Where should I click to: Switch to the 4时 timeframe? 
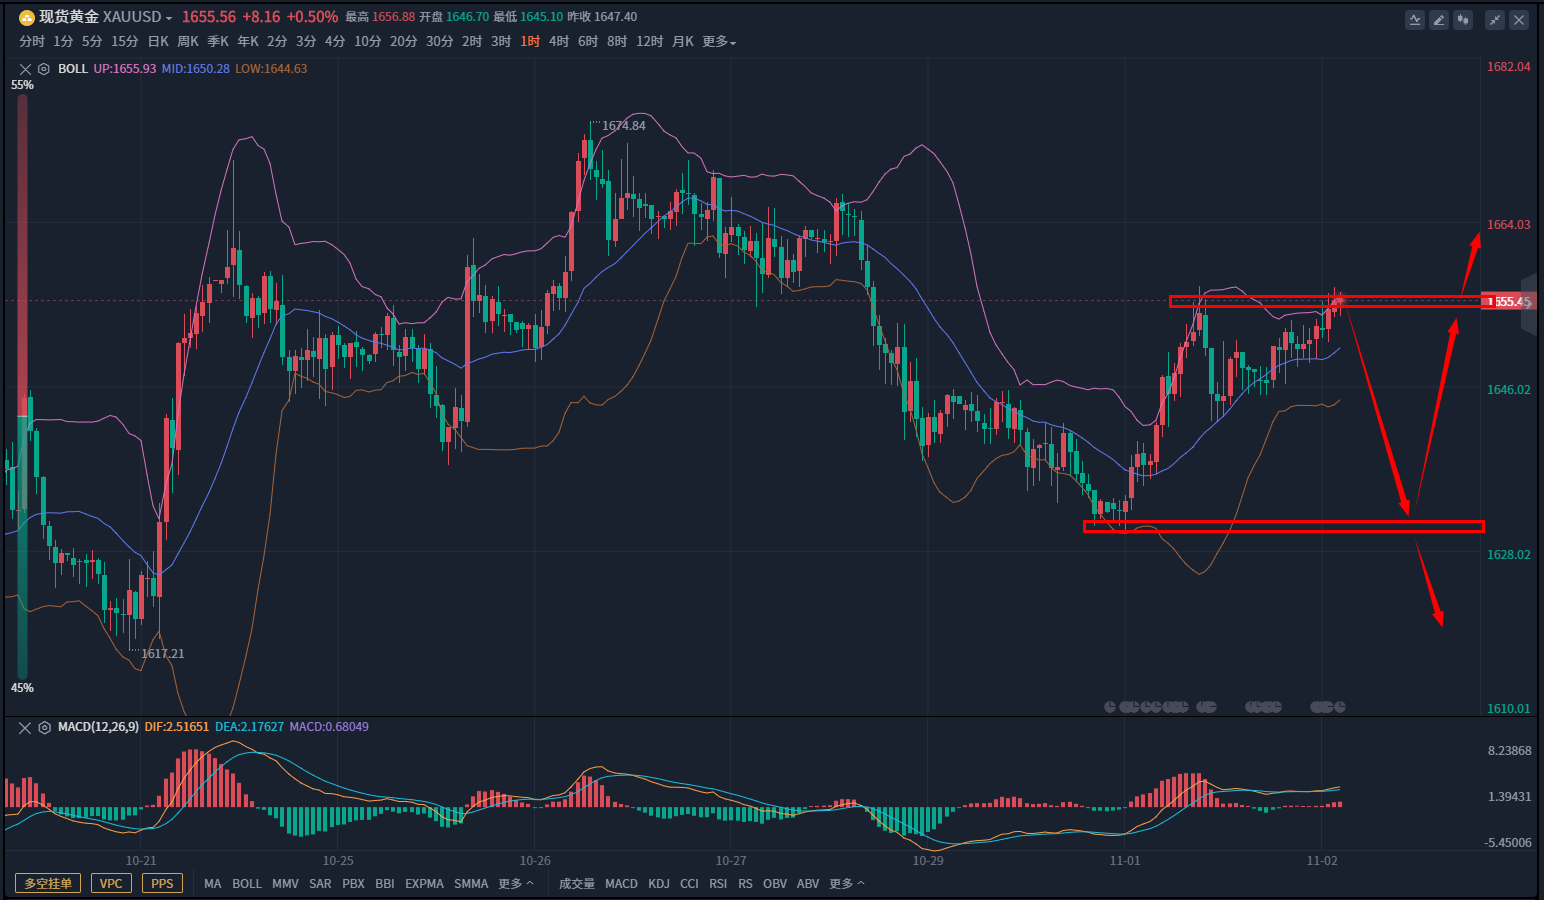click(558, 42)
